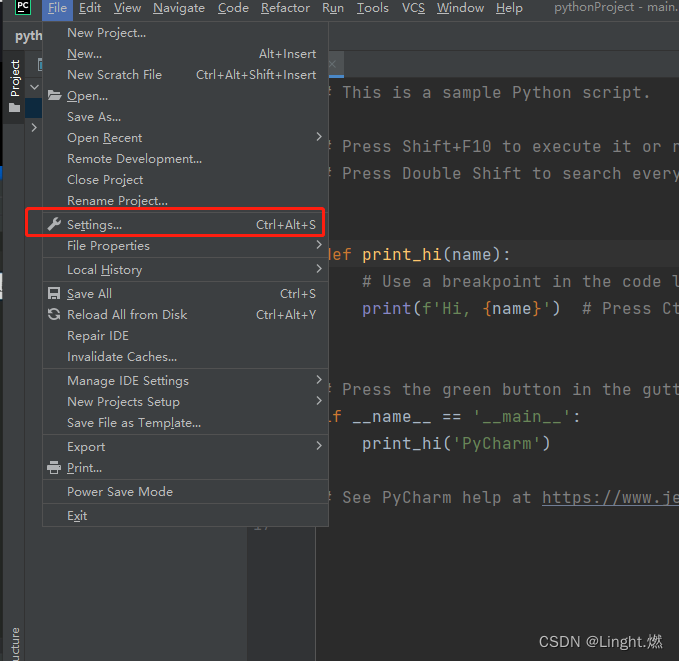Choose Exit from the File menu
The image size is (679, 661).
(185, 515)
